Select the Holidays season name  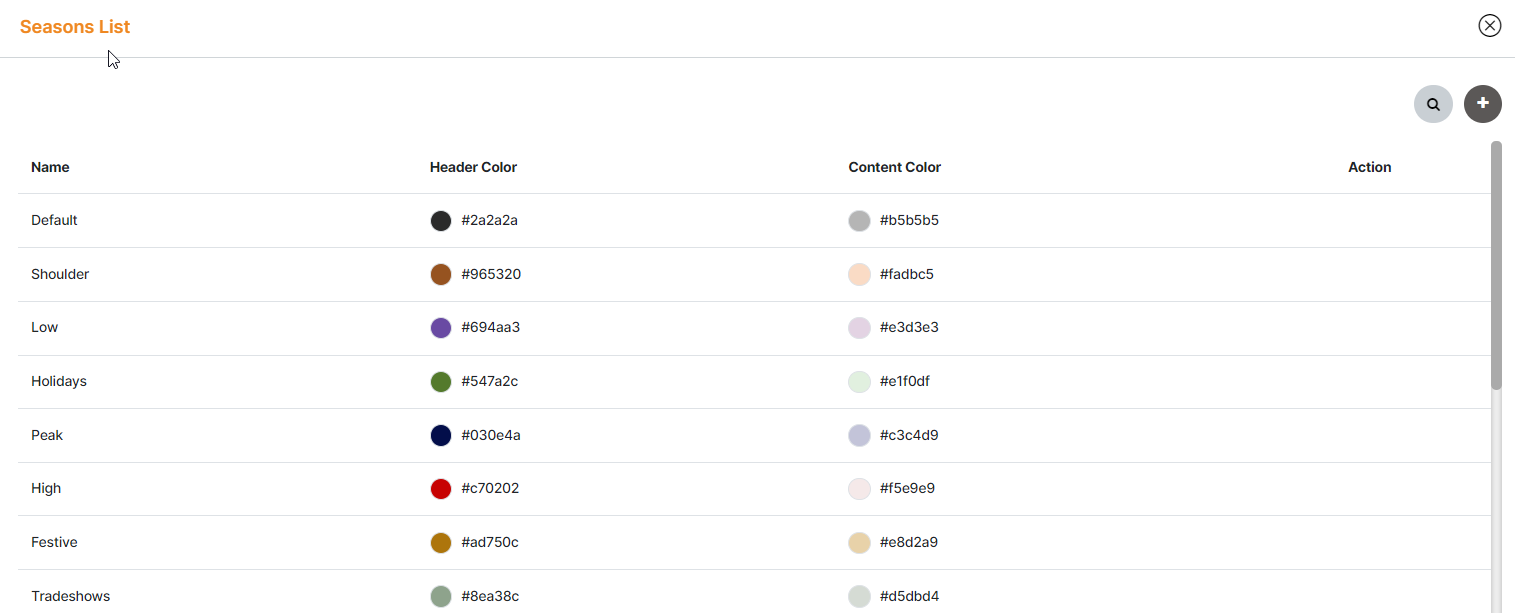(59, 381)
